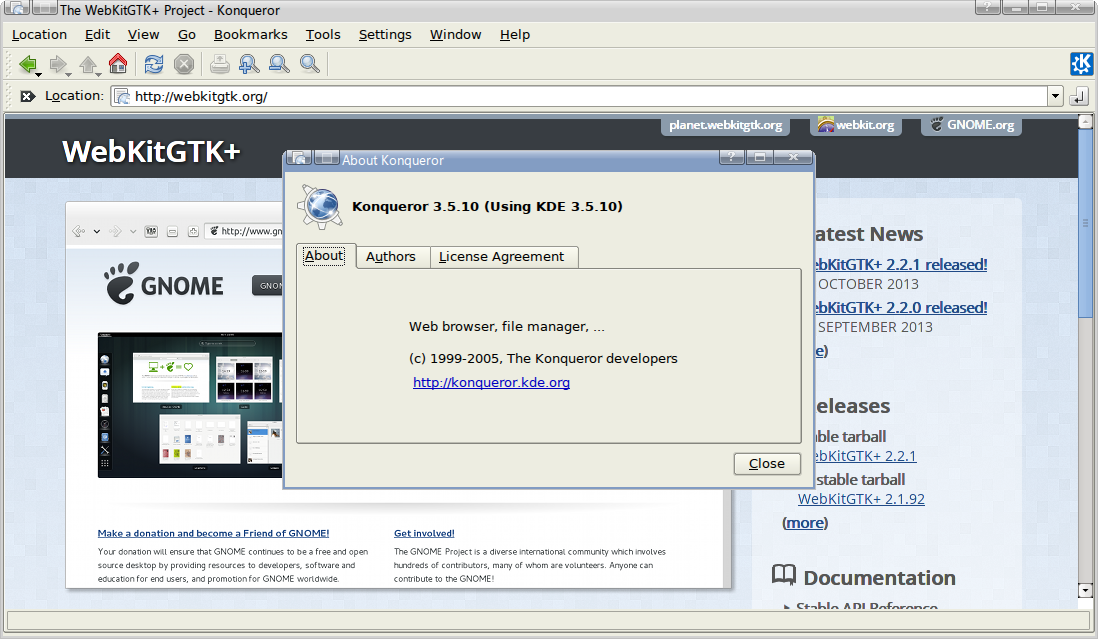Click Make a donation and become a Friend link
Image resolution: width=1098 pixels, height=639 pixels.
click(214, 533)
